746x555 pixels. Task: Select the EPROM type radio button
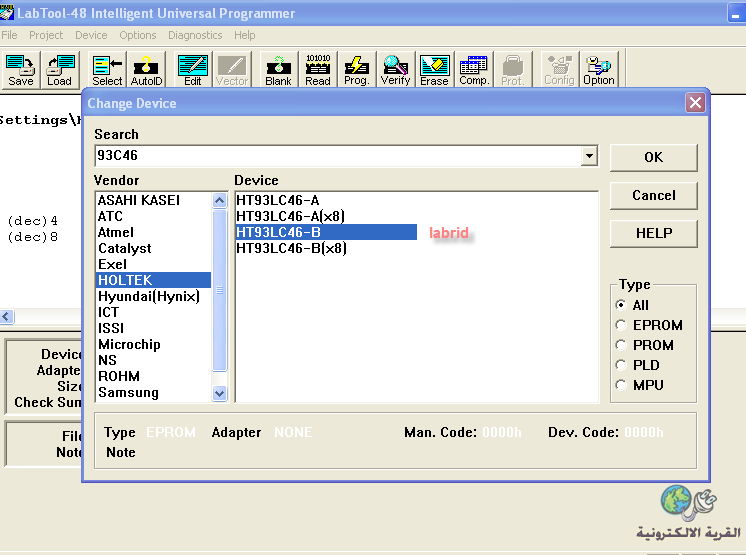(621, 325)
